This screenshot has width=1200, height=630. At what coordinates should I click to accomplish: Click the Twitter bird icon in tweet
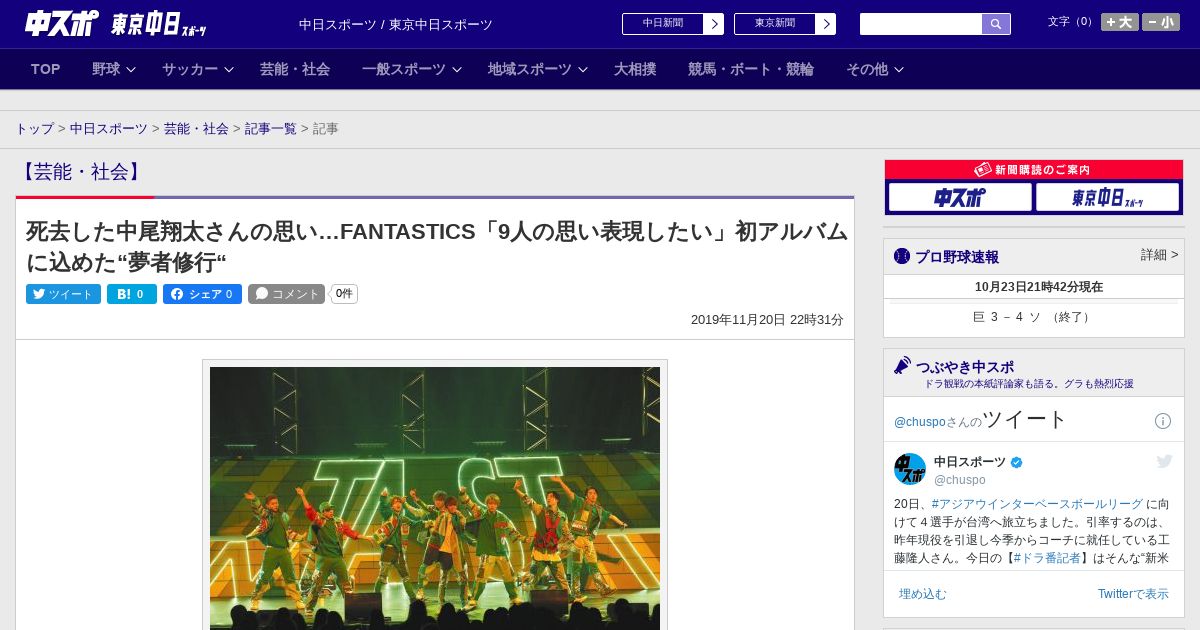[x=1164, y=461]
